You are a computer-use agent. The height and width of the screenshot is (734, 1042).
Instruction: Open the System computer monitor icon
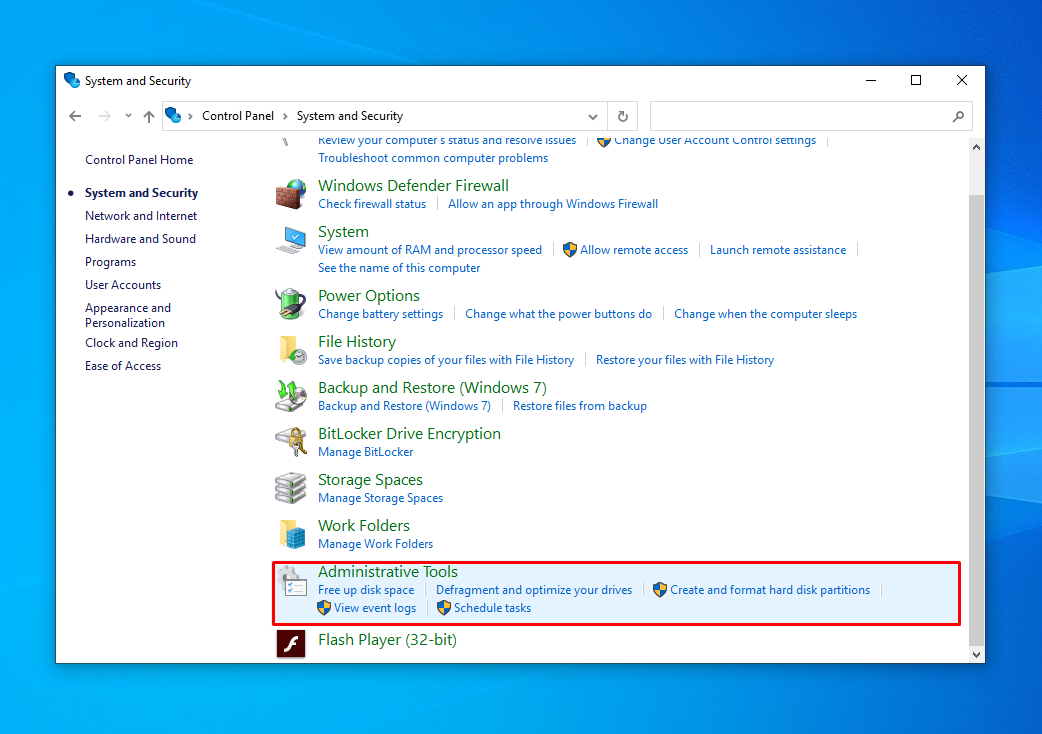point(291,240)
